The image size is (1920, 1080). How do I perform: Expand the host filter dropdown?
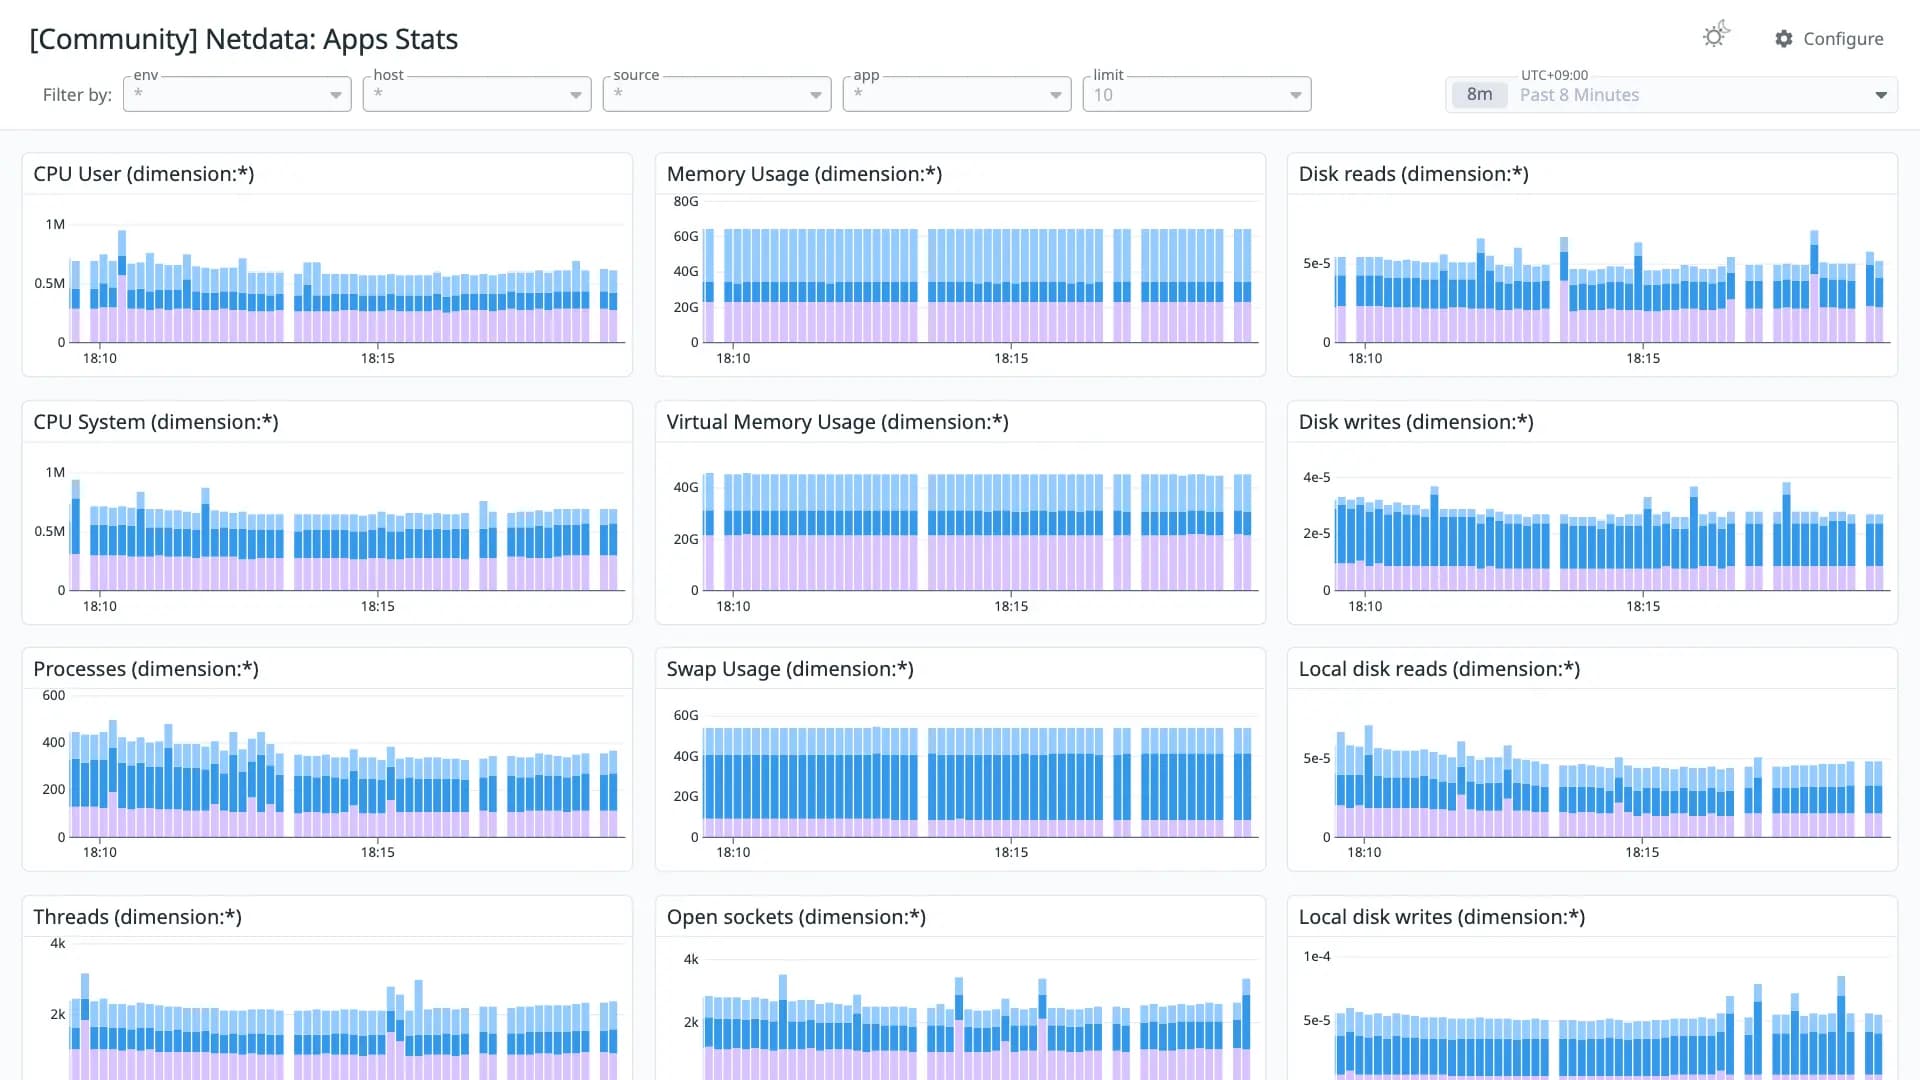coord(477,94)
